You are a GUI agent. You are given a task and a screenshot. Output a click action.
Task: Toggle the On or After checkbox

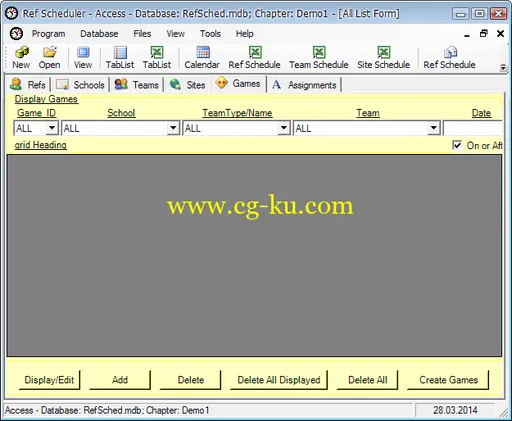457,145
